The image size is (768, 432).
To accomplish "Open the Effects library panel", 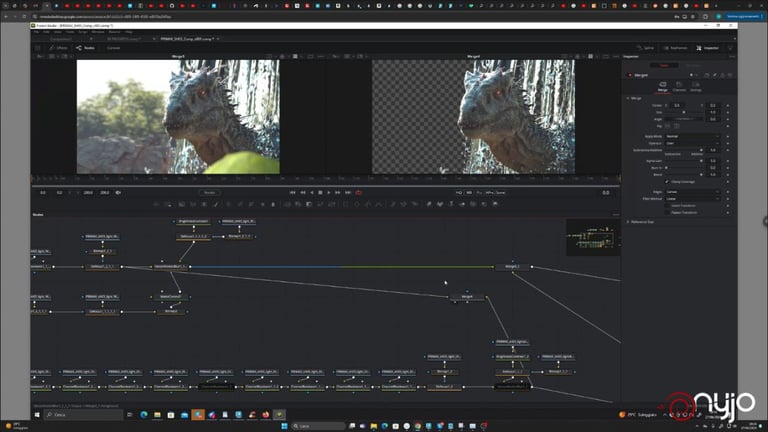I will tap(58, 48).
